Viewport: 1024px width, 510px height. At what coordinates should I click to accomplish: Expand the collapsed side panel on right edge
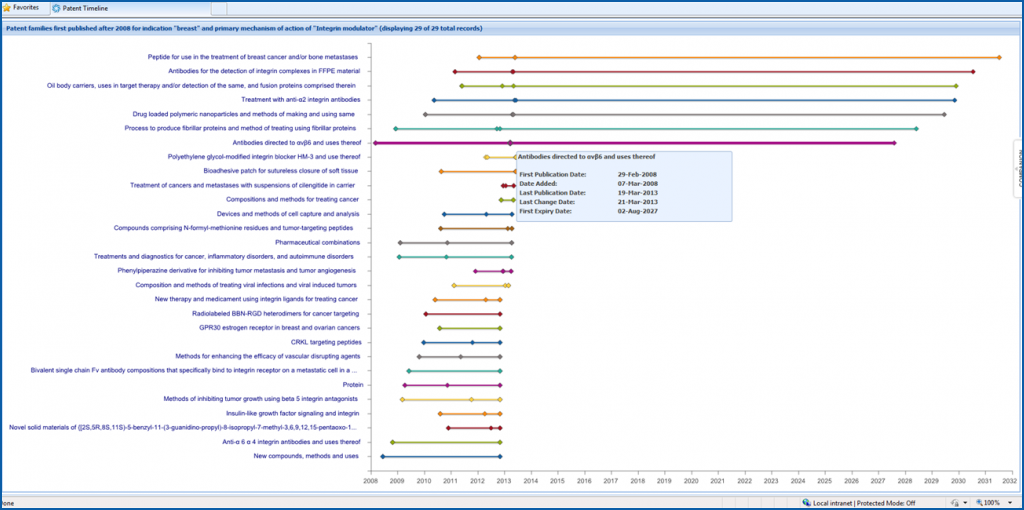[1018, 170]
